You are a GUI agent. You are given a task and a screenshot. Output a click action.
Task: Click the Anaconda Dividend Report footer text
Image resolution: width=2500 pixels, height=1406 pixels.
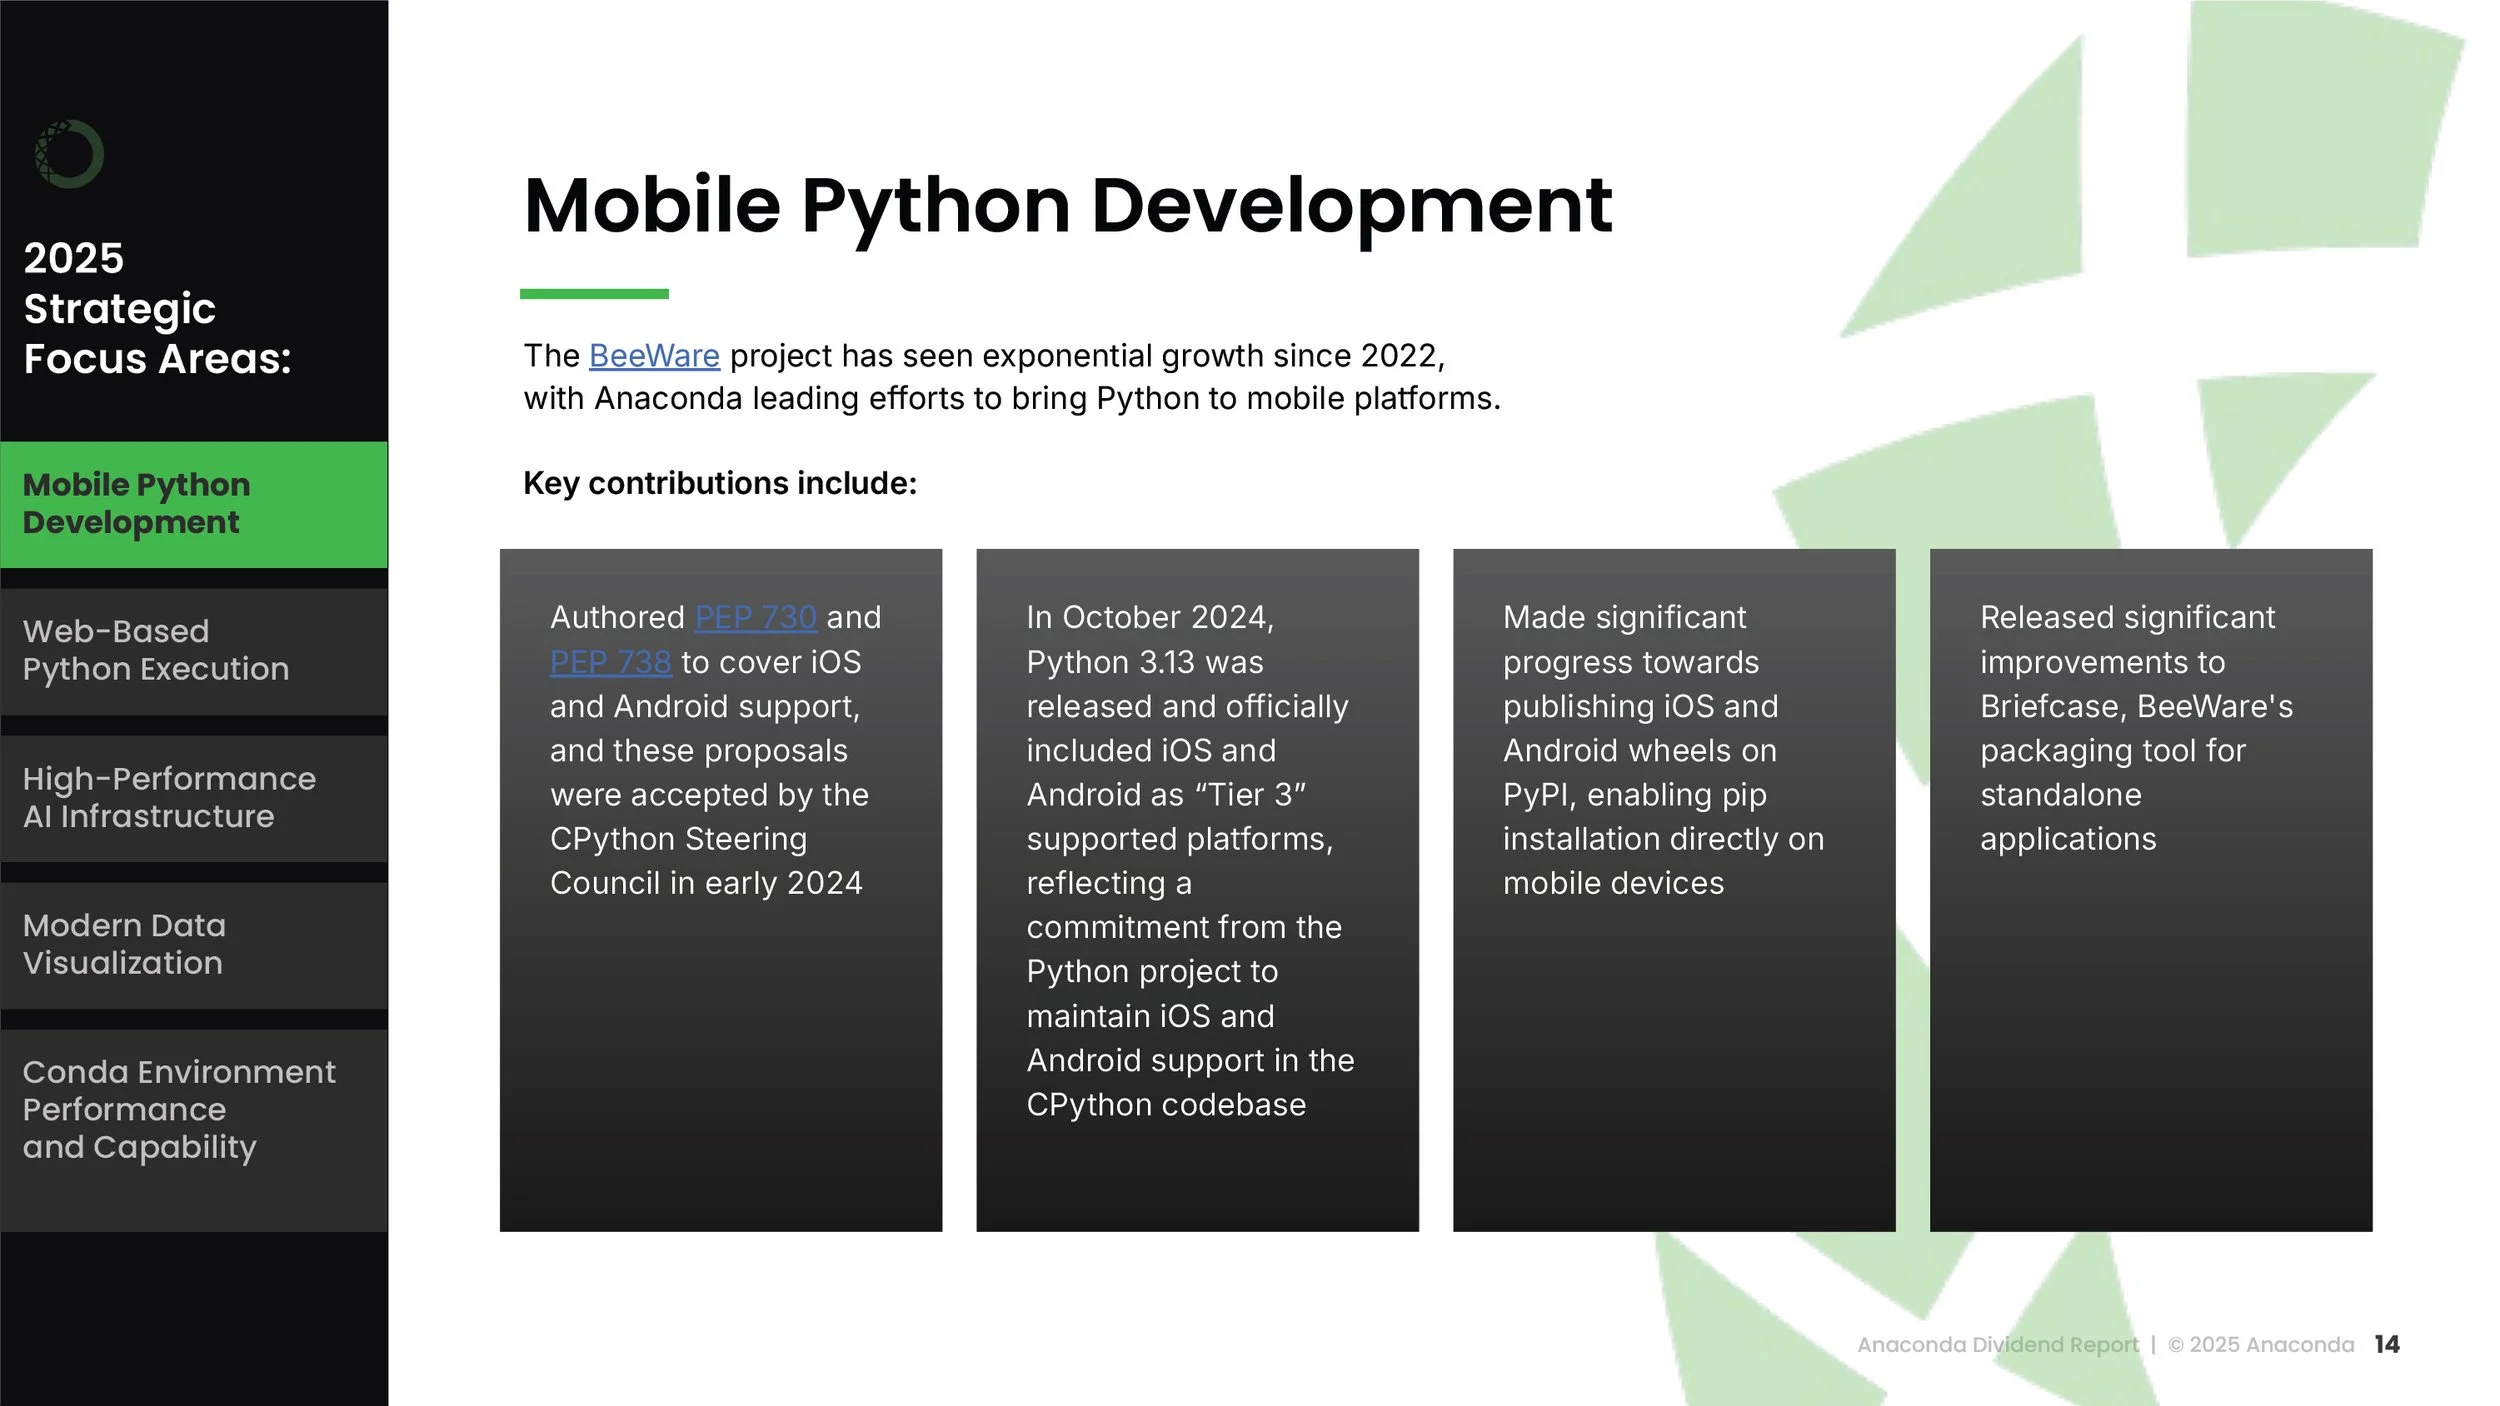pos(1997,1345)
